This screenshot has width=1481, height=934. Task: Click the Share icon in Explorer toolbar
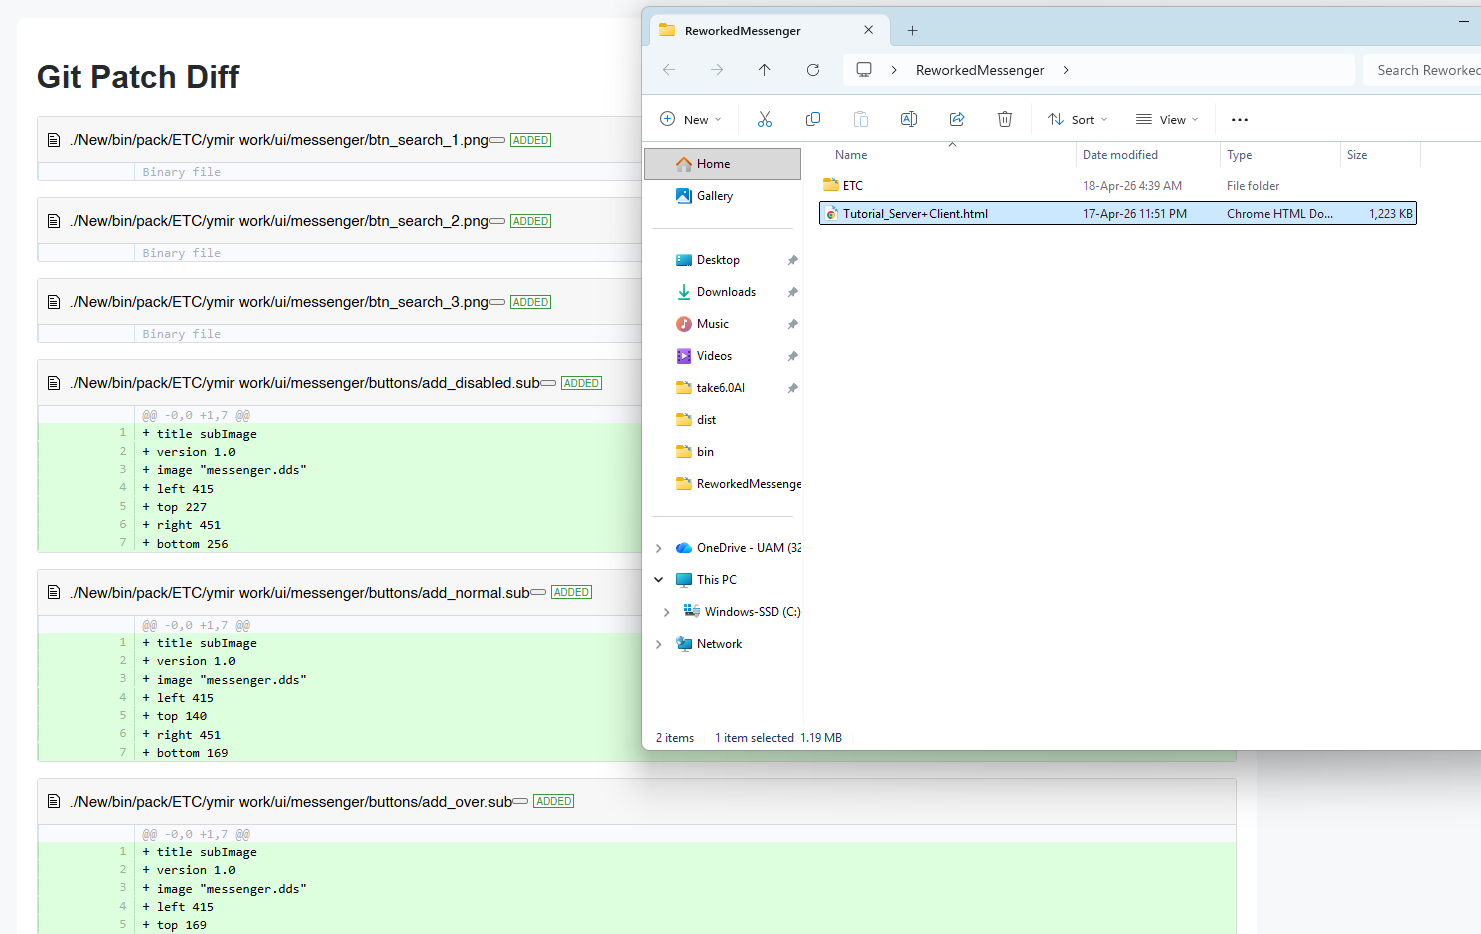[957, 120]
